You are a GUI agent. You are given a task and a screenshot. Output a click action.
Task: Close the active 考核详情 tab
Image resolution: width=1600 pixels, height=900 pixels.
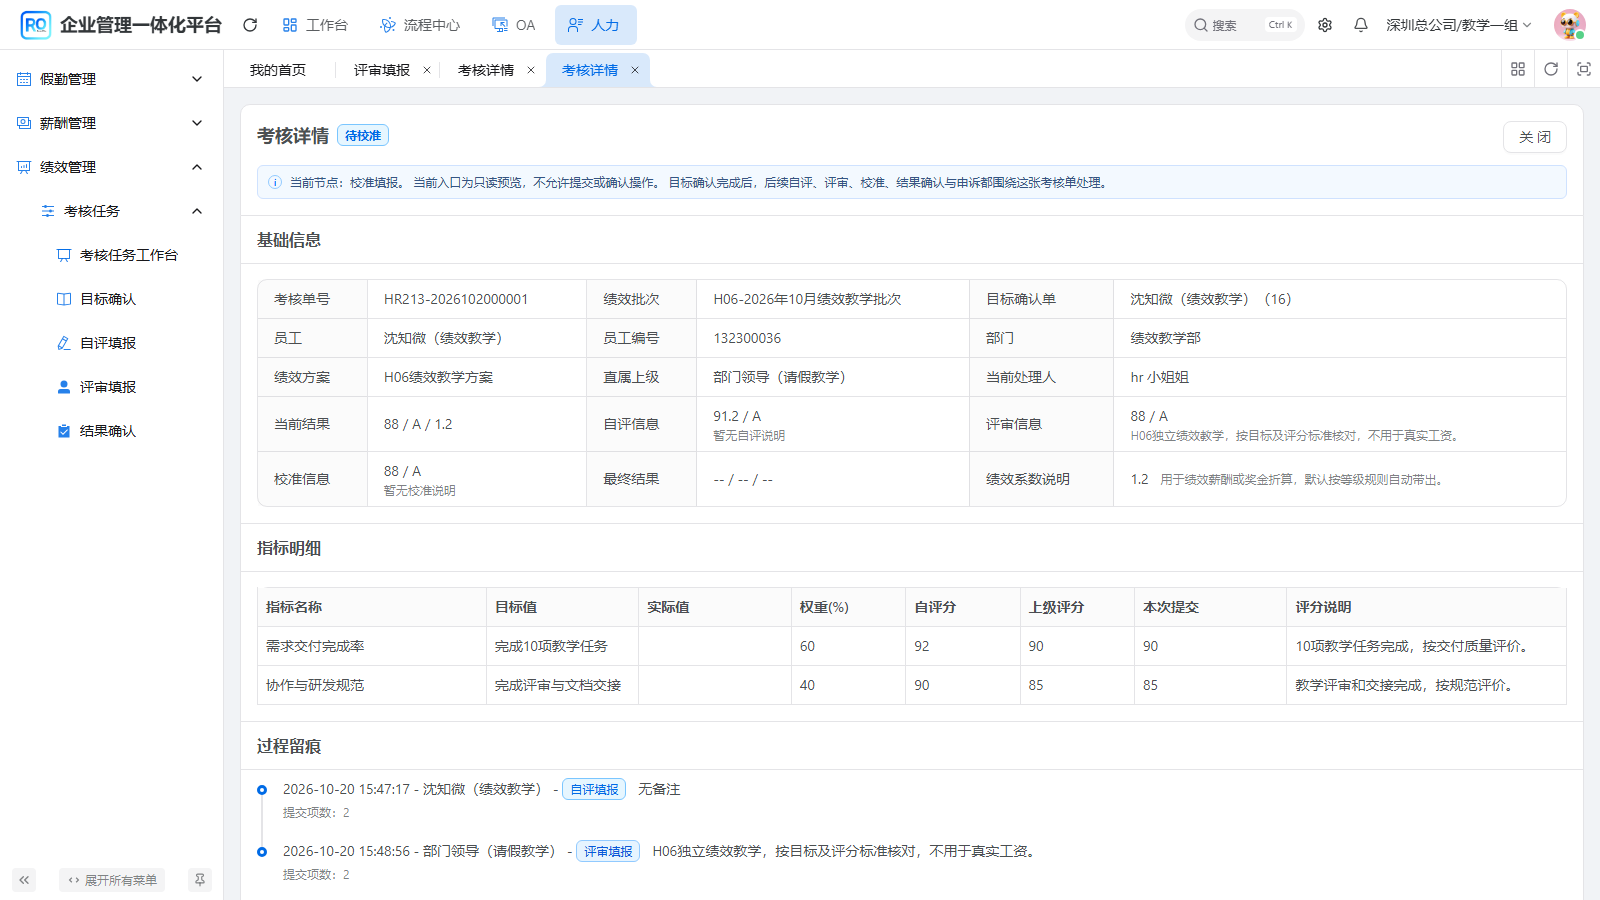(x=635, y=70)
